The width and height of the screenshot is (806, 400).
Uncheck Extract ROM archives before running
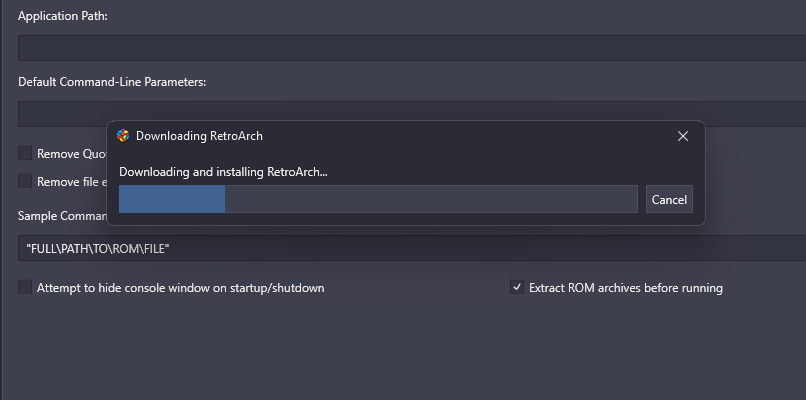(517, 287)
